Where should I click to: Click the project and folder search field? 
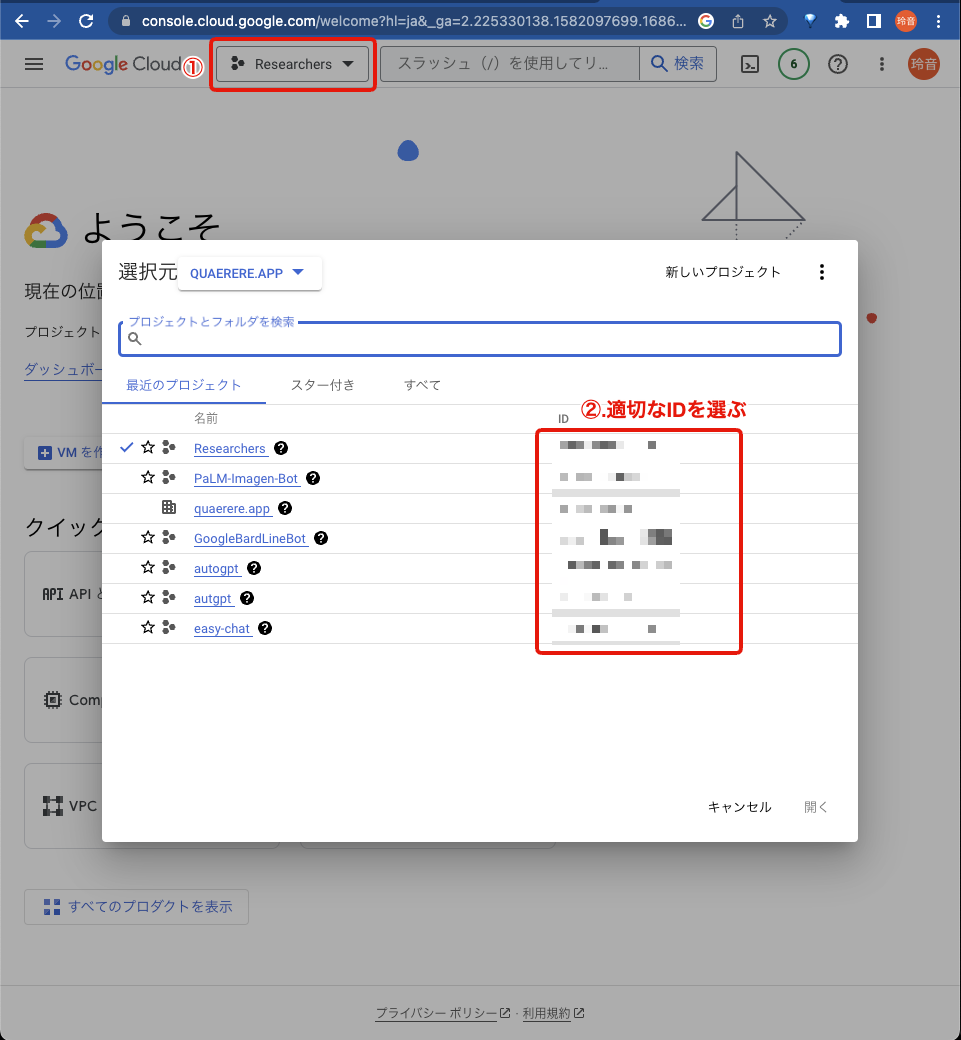point(480,339)
